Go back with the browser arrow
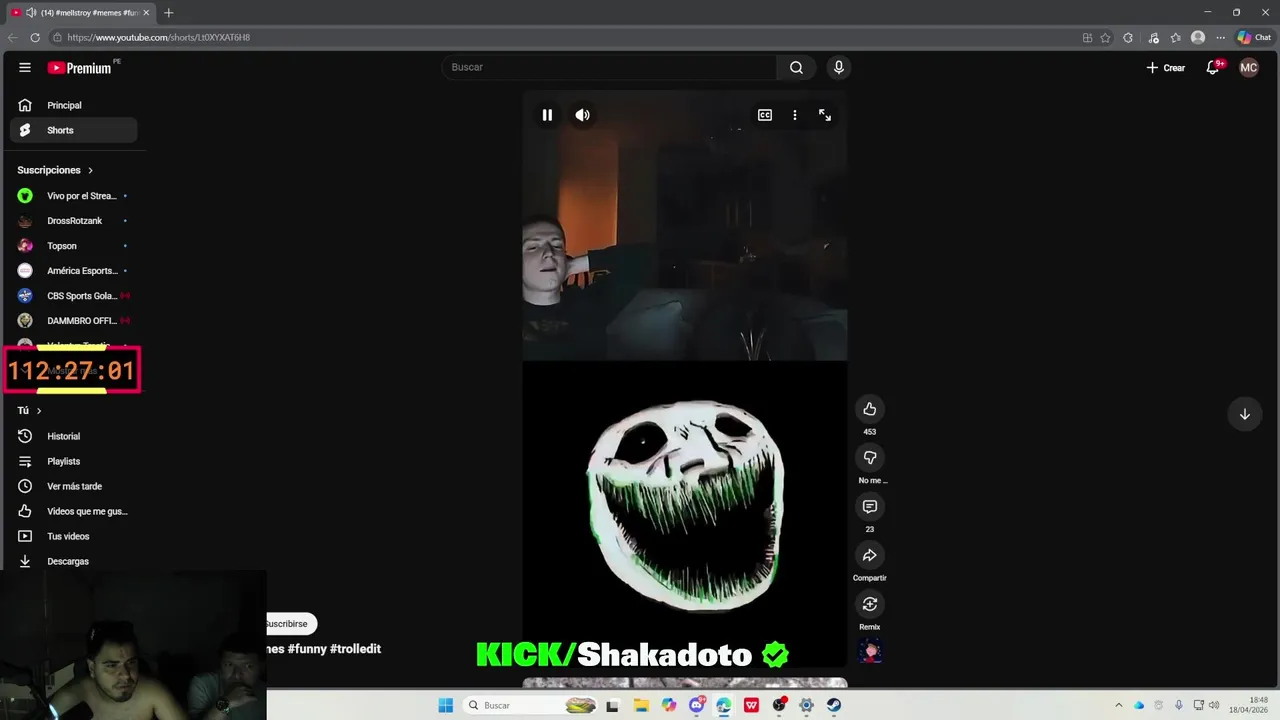 (12, 38)
